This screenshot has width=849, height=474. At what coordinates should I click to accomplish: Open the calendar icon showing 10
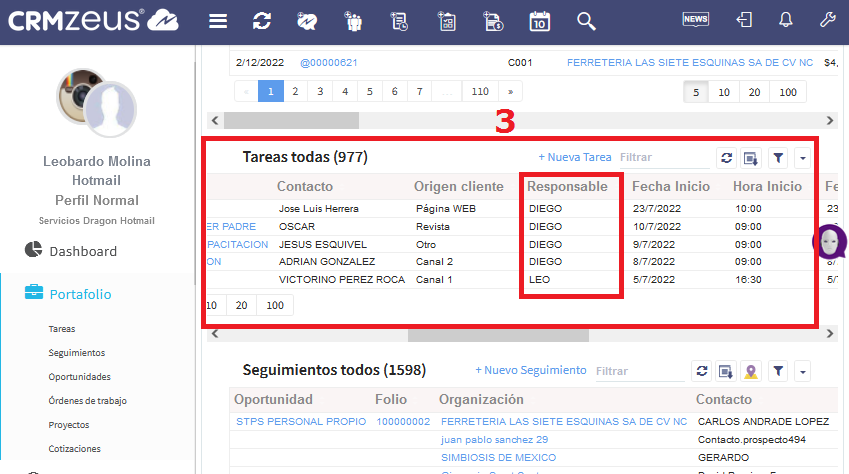point(539,21)
